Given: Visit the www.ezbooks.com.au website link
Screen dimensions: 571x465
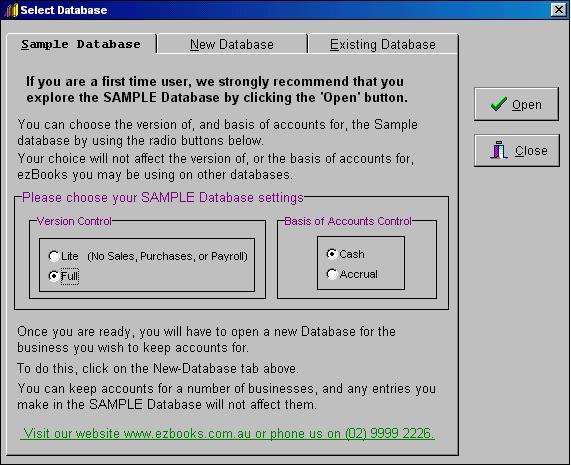Looking at the screenshot, I should coord(227,434).
